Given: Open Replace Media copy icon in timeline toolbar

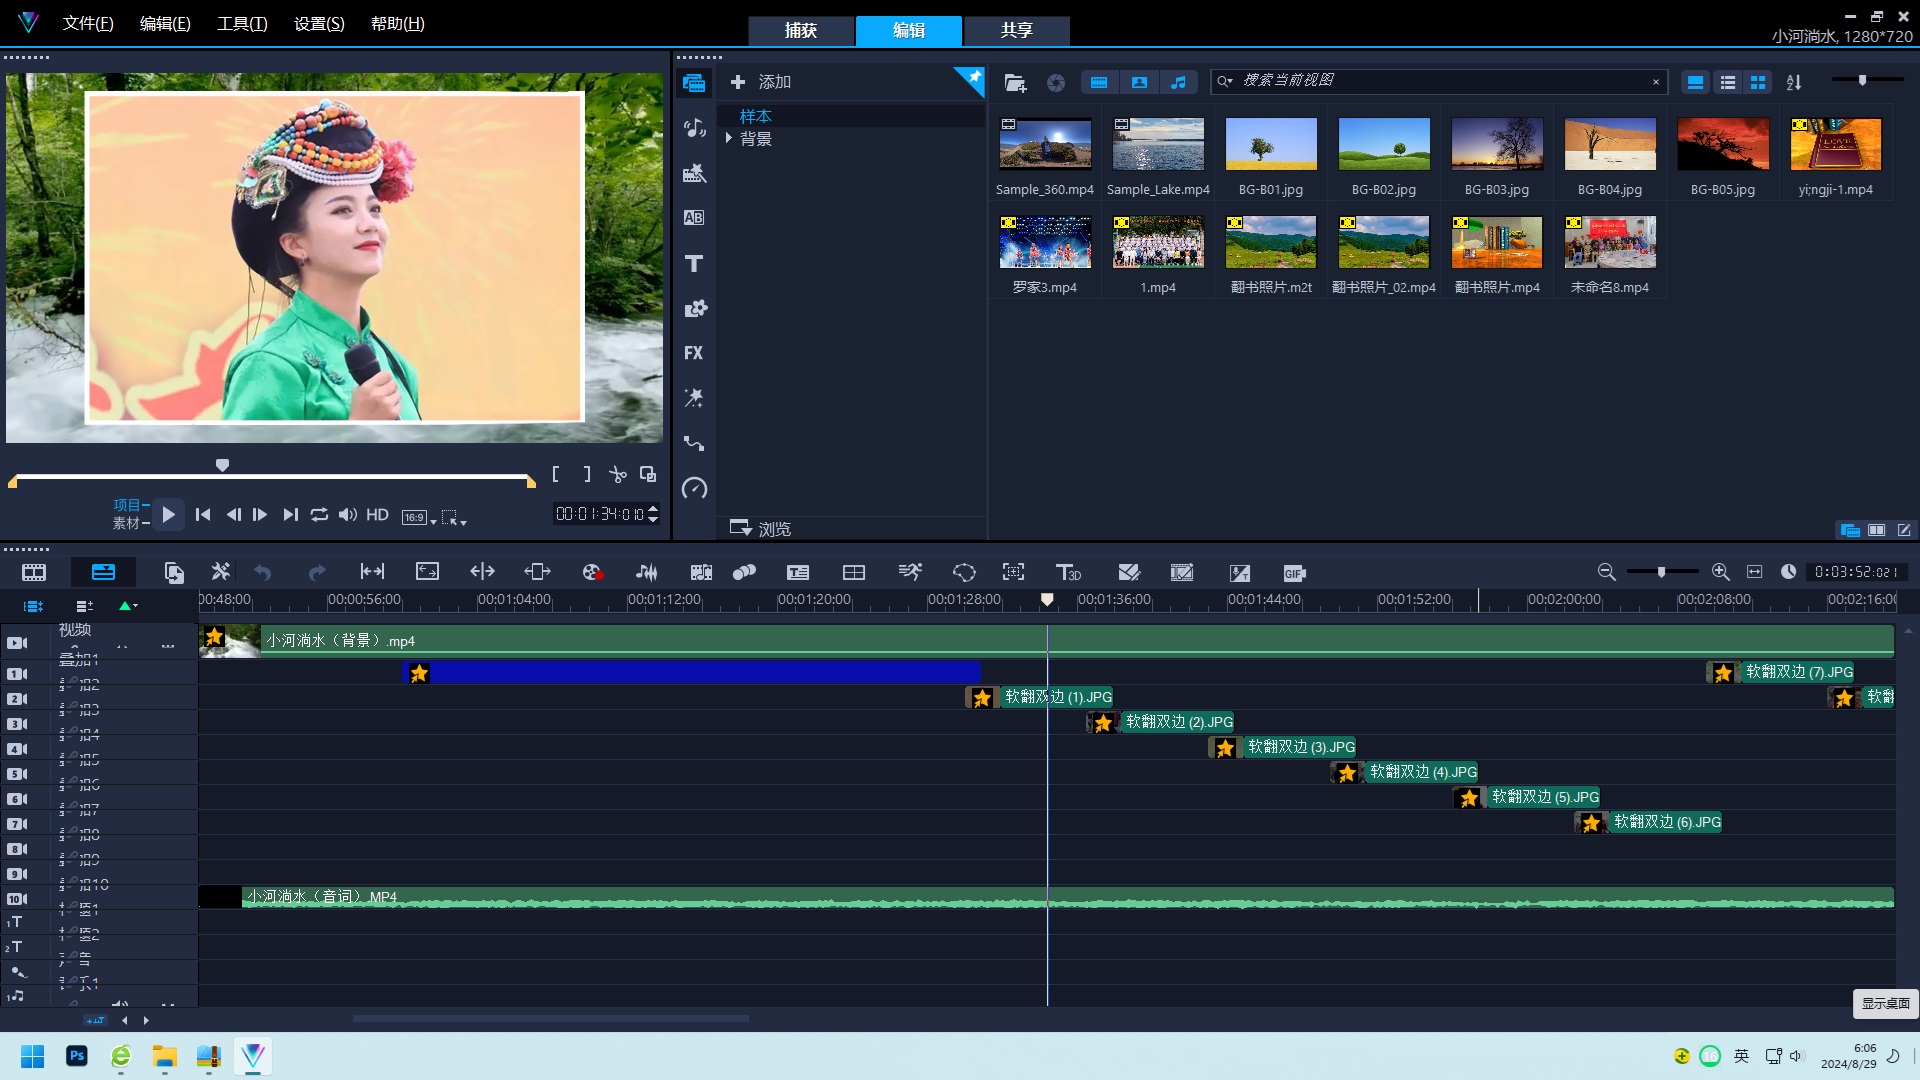Looking at the screenshot, I should [174, 572].
